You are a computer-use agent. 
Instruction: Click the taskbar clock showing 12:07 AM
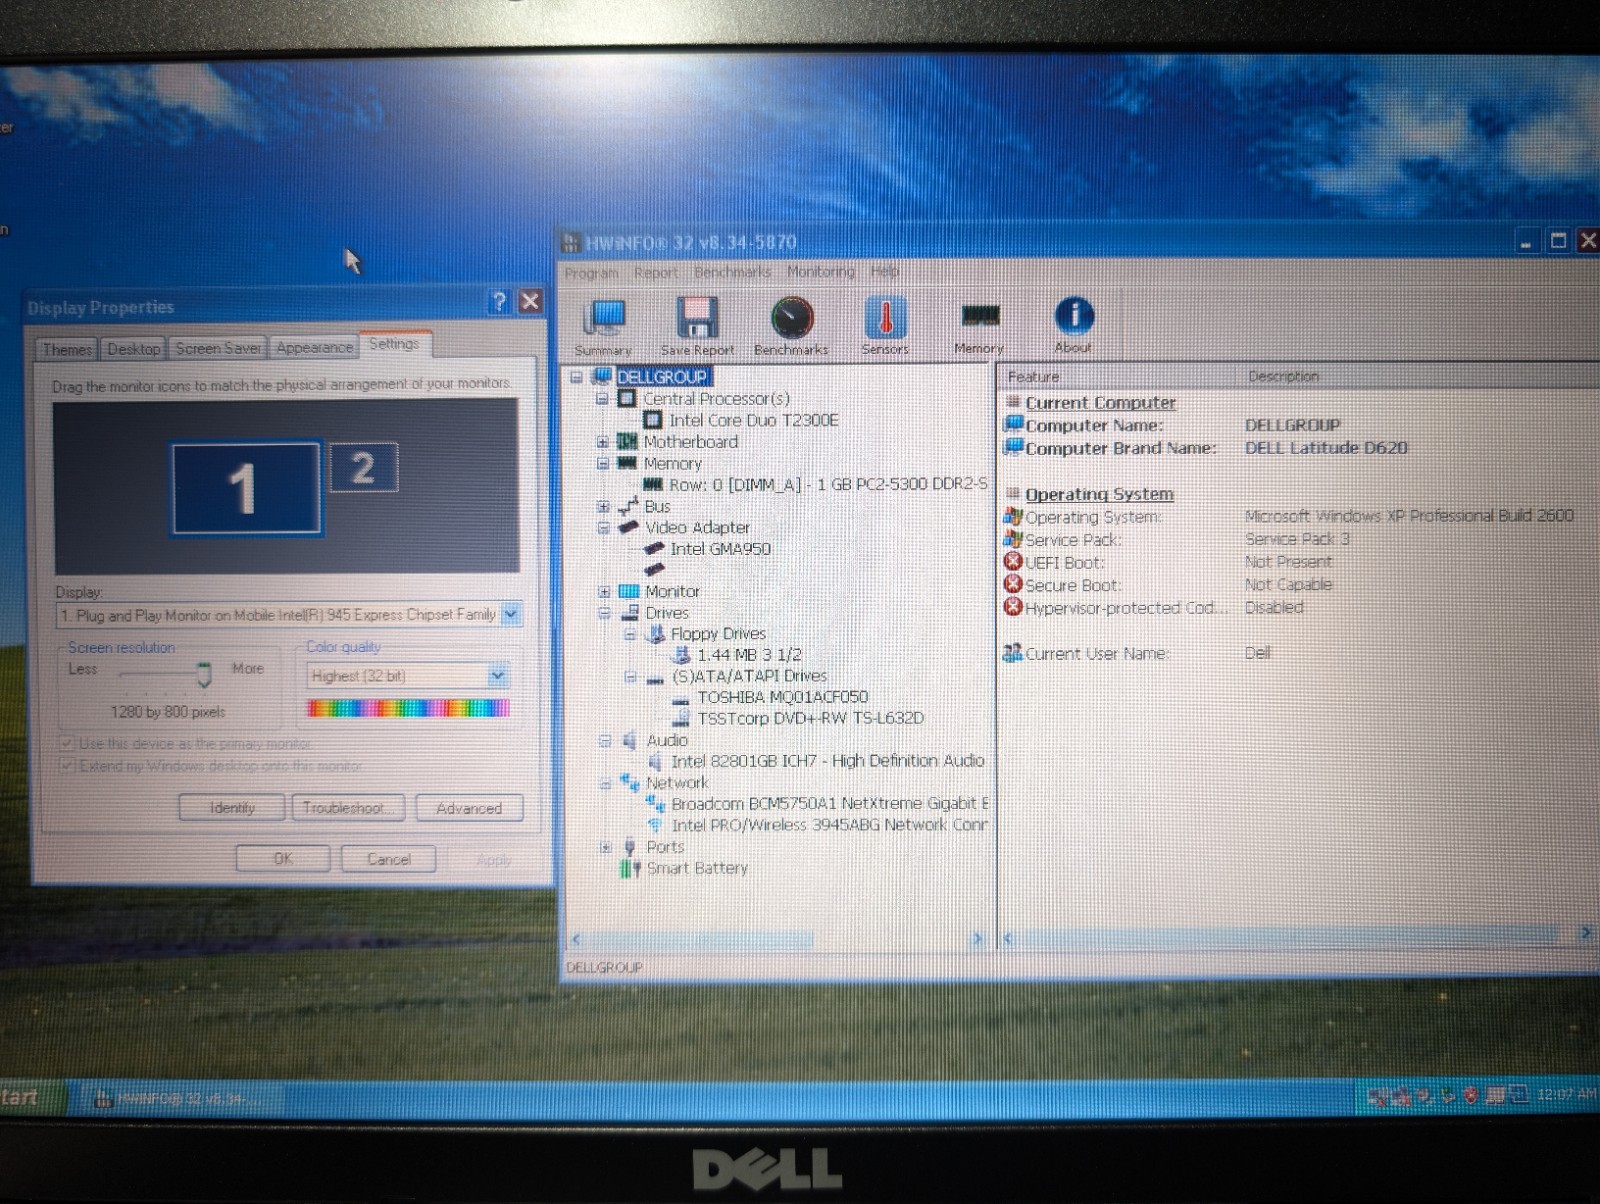1565,1095
